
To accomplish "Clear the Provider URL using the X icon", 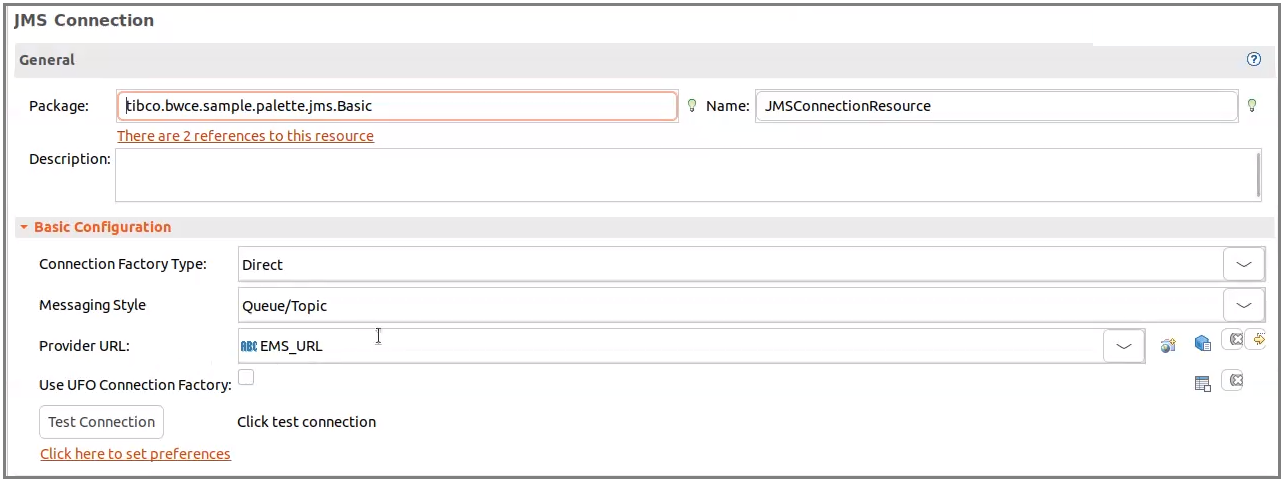I will (1236, 340).
